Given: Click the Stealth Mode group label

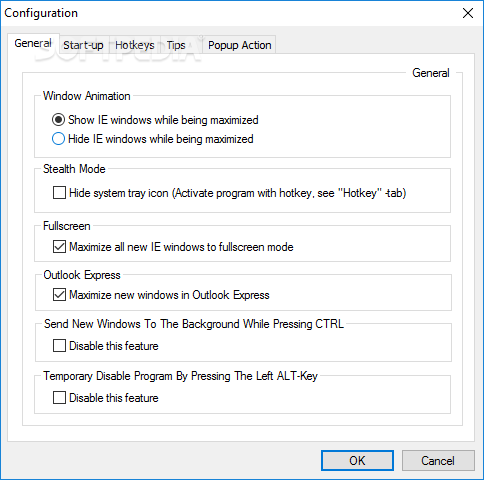Looking at the screenshot, I should [74, 169].
